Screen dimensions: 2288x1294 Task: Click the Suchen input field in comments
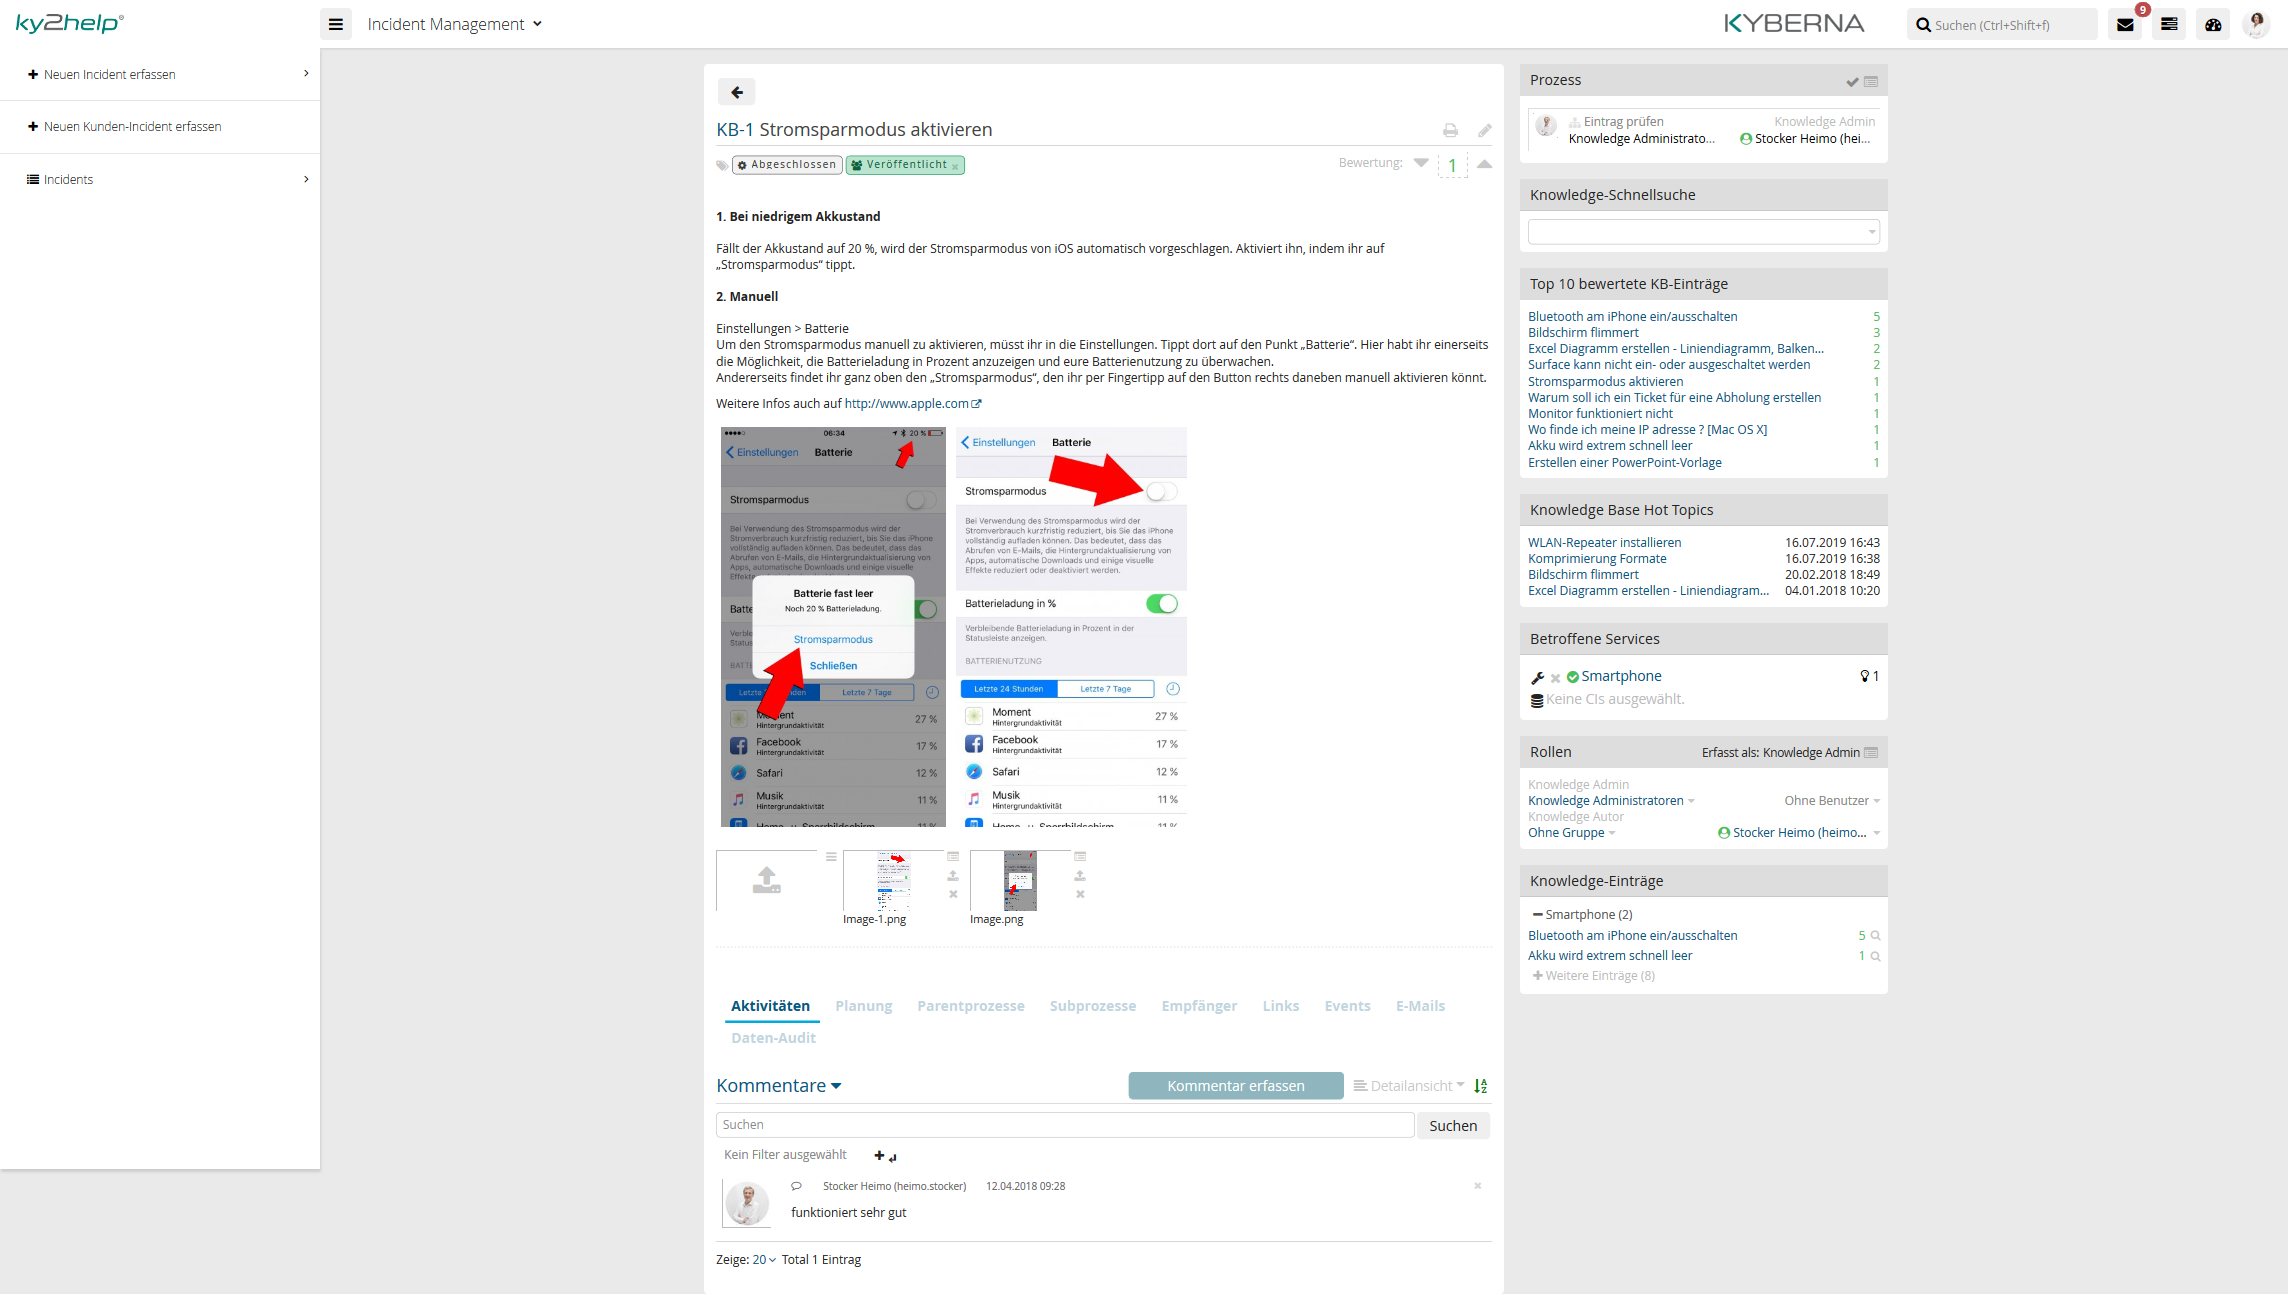[1065, 1124]
